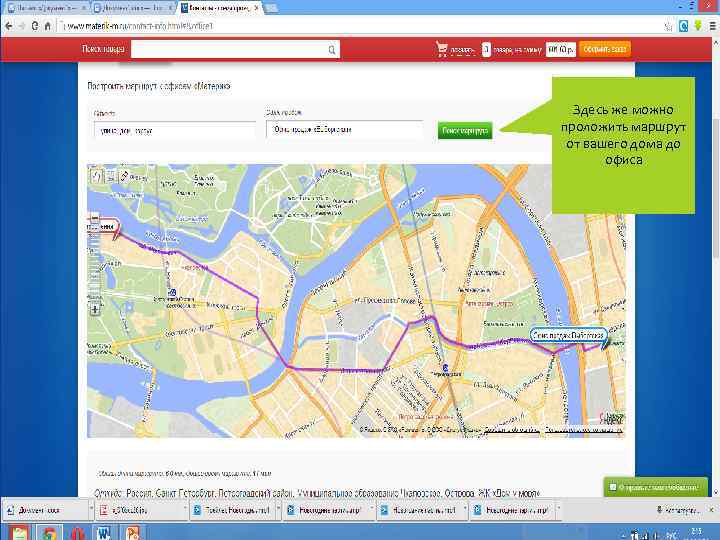The width and height of the screenshot is (720, 540).
Task: Open the downloaded docx document
Action: tap(45, 510)
